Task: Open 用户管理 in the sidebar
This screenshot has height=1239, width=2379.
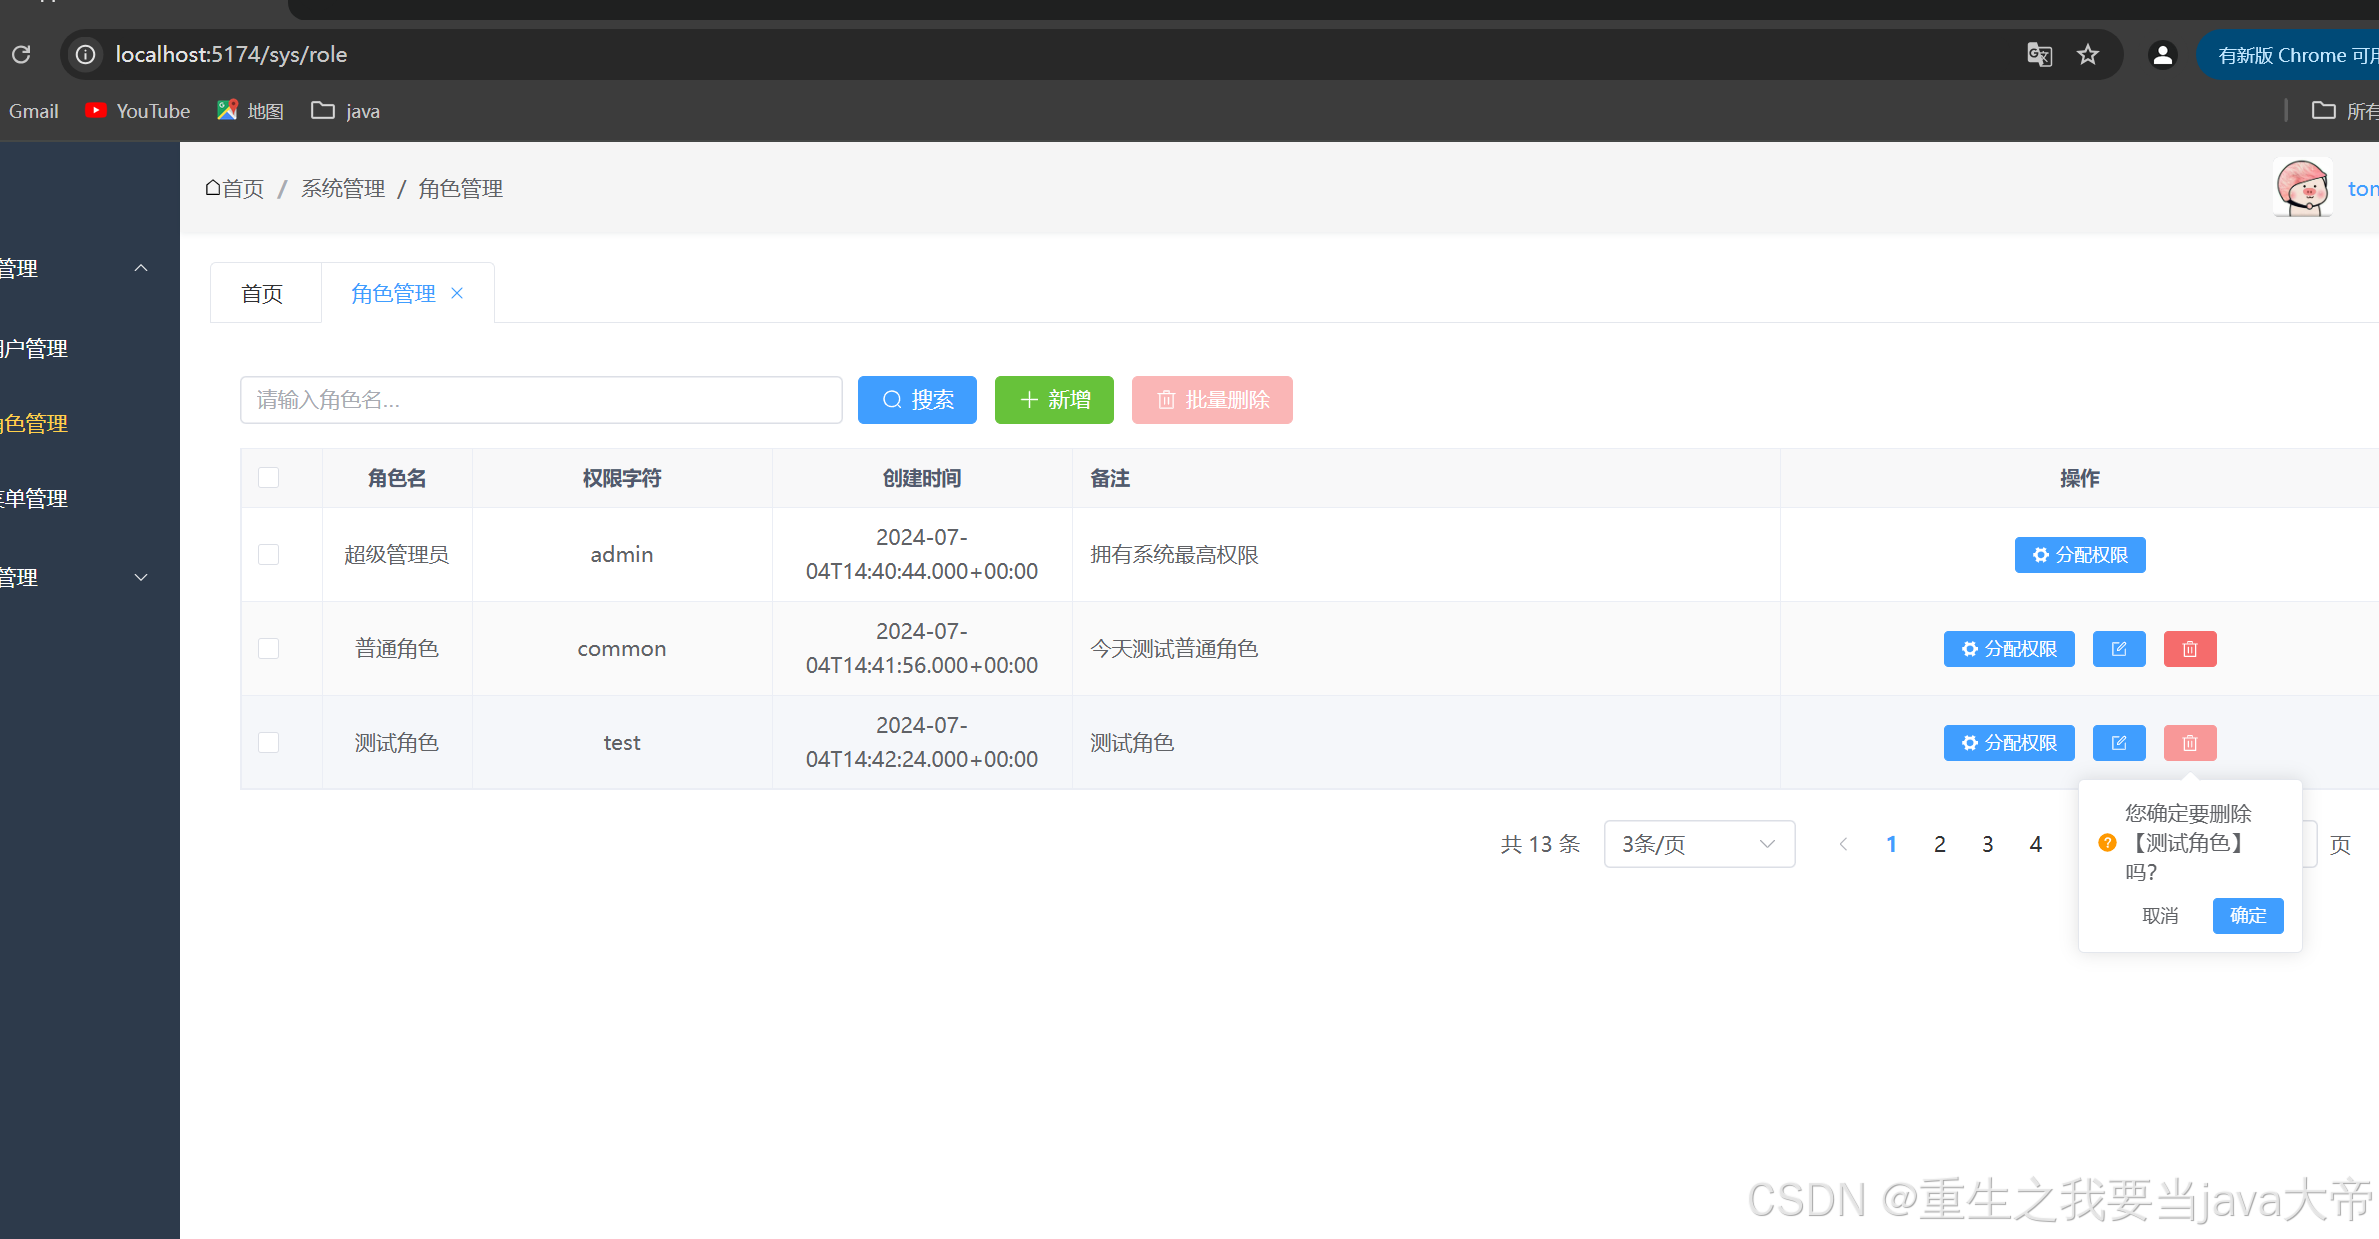Action: (35, 348)
